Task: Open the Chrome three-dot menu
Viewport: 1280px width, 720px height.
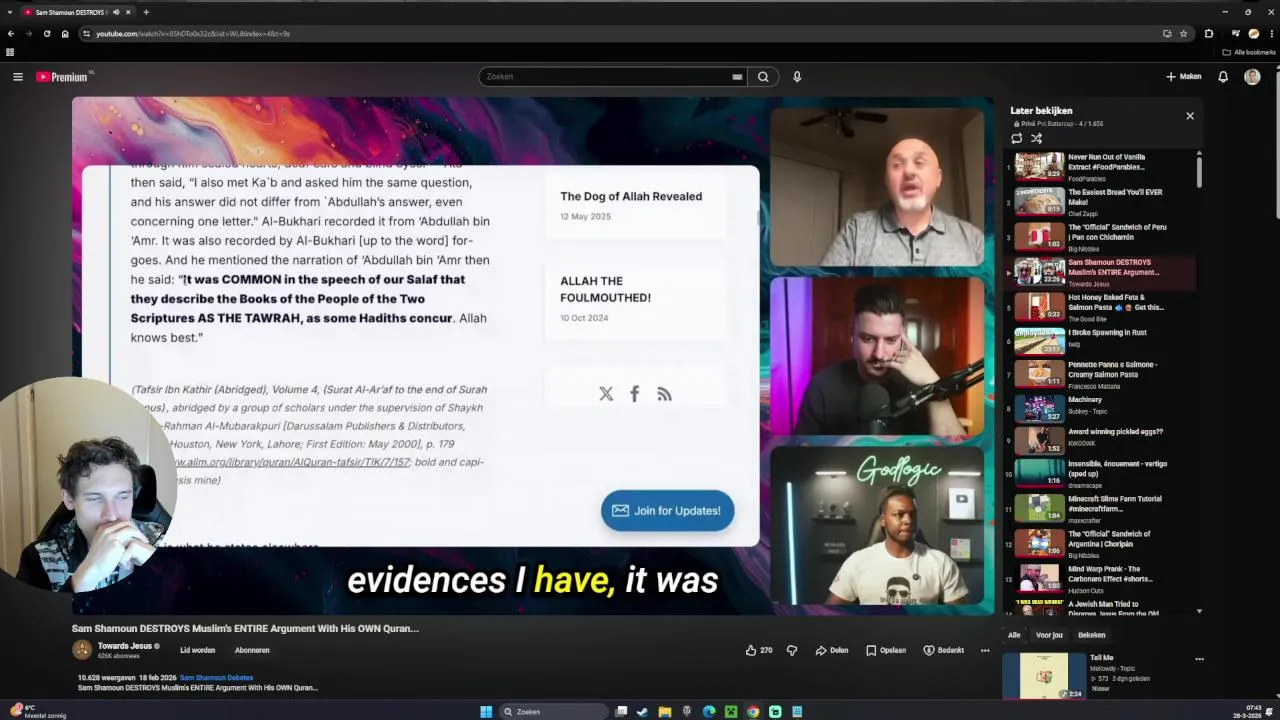Action: pyautogui.click(x=1271, y=34)
